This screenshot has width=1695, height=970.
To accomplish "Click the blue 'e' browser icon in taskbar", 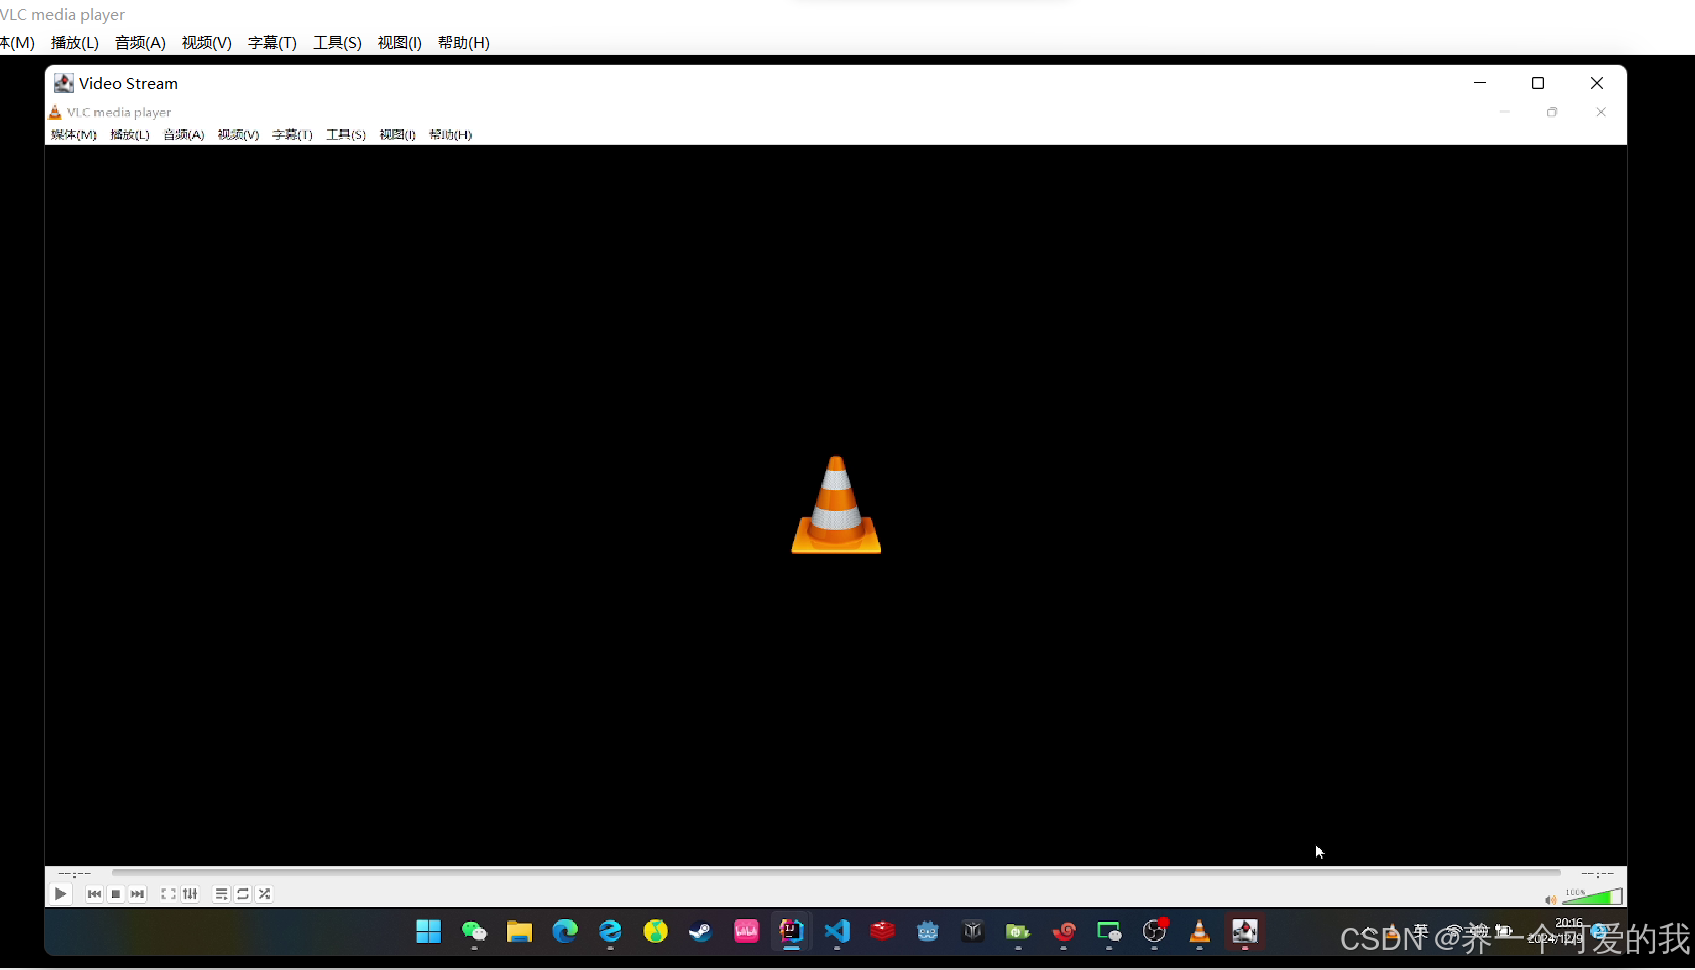I will click(610, 931).
